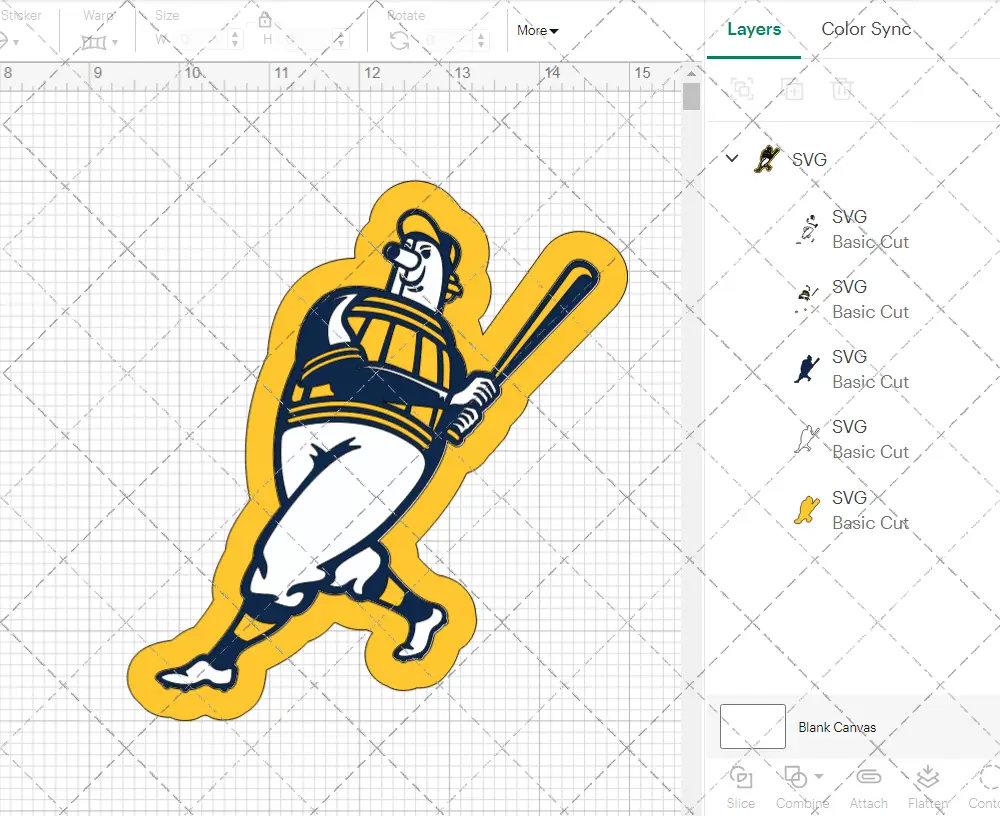Select the white outline SVG layer
Viewport: 1000px width, 816px height.
tap(807, 440)
